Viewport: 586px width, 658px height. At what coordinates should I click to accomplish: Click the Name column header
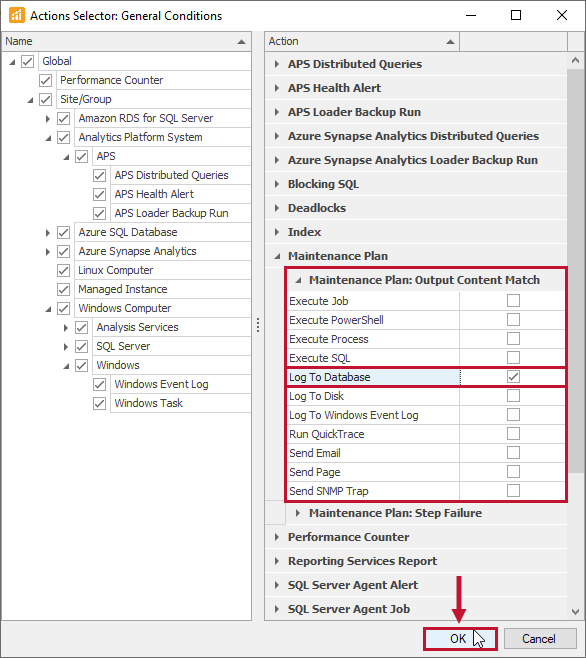coord(126,42)
